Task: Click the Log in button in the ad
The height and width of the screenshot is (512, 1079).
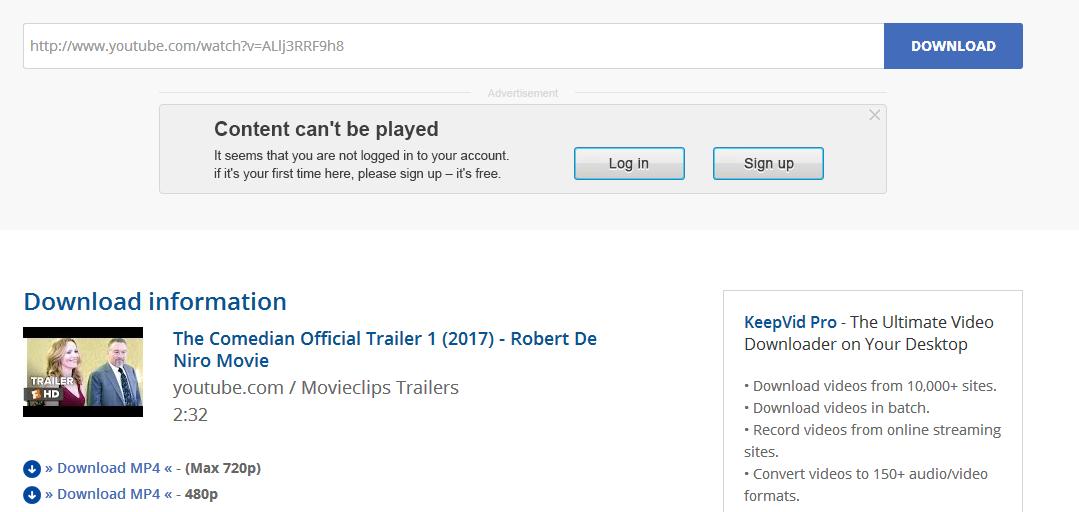Action: point(629,163)
